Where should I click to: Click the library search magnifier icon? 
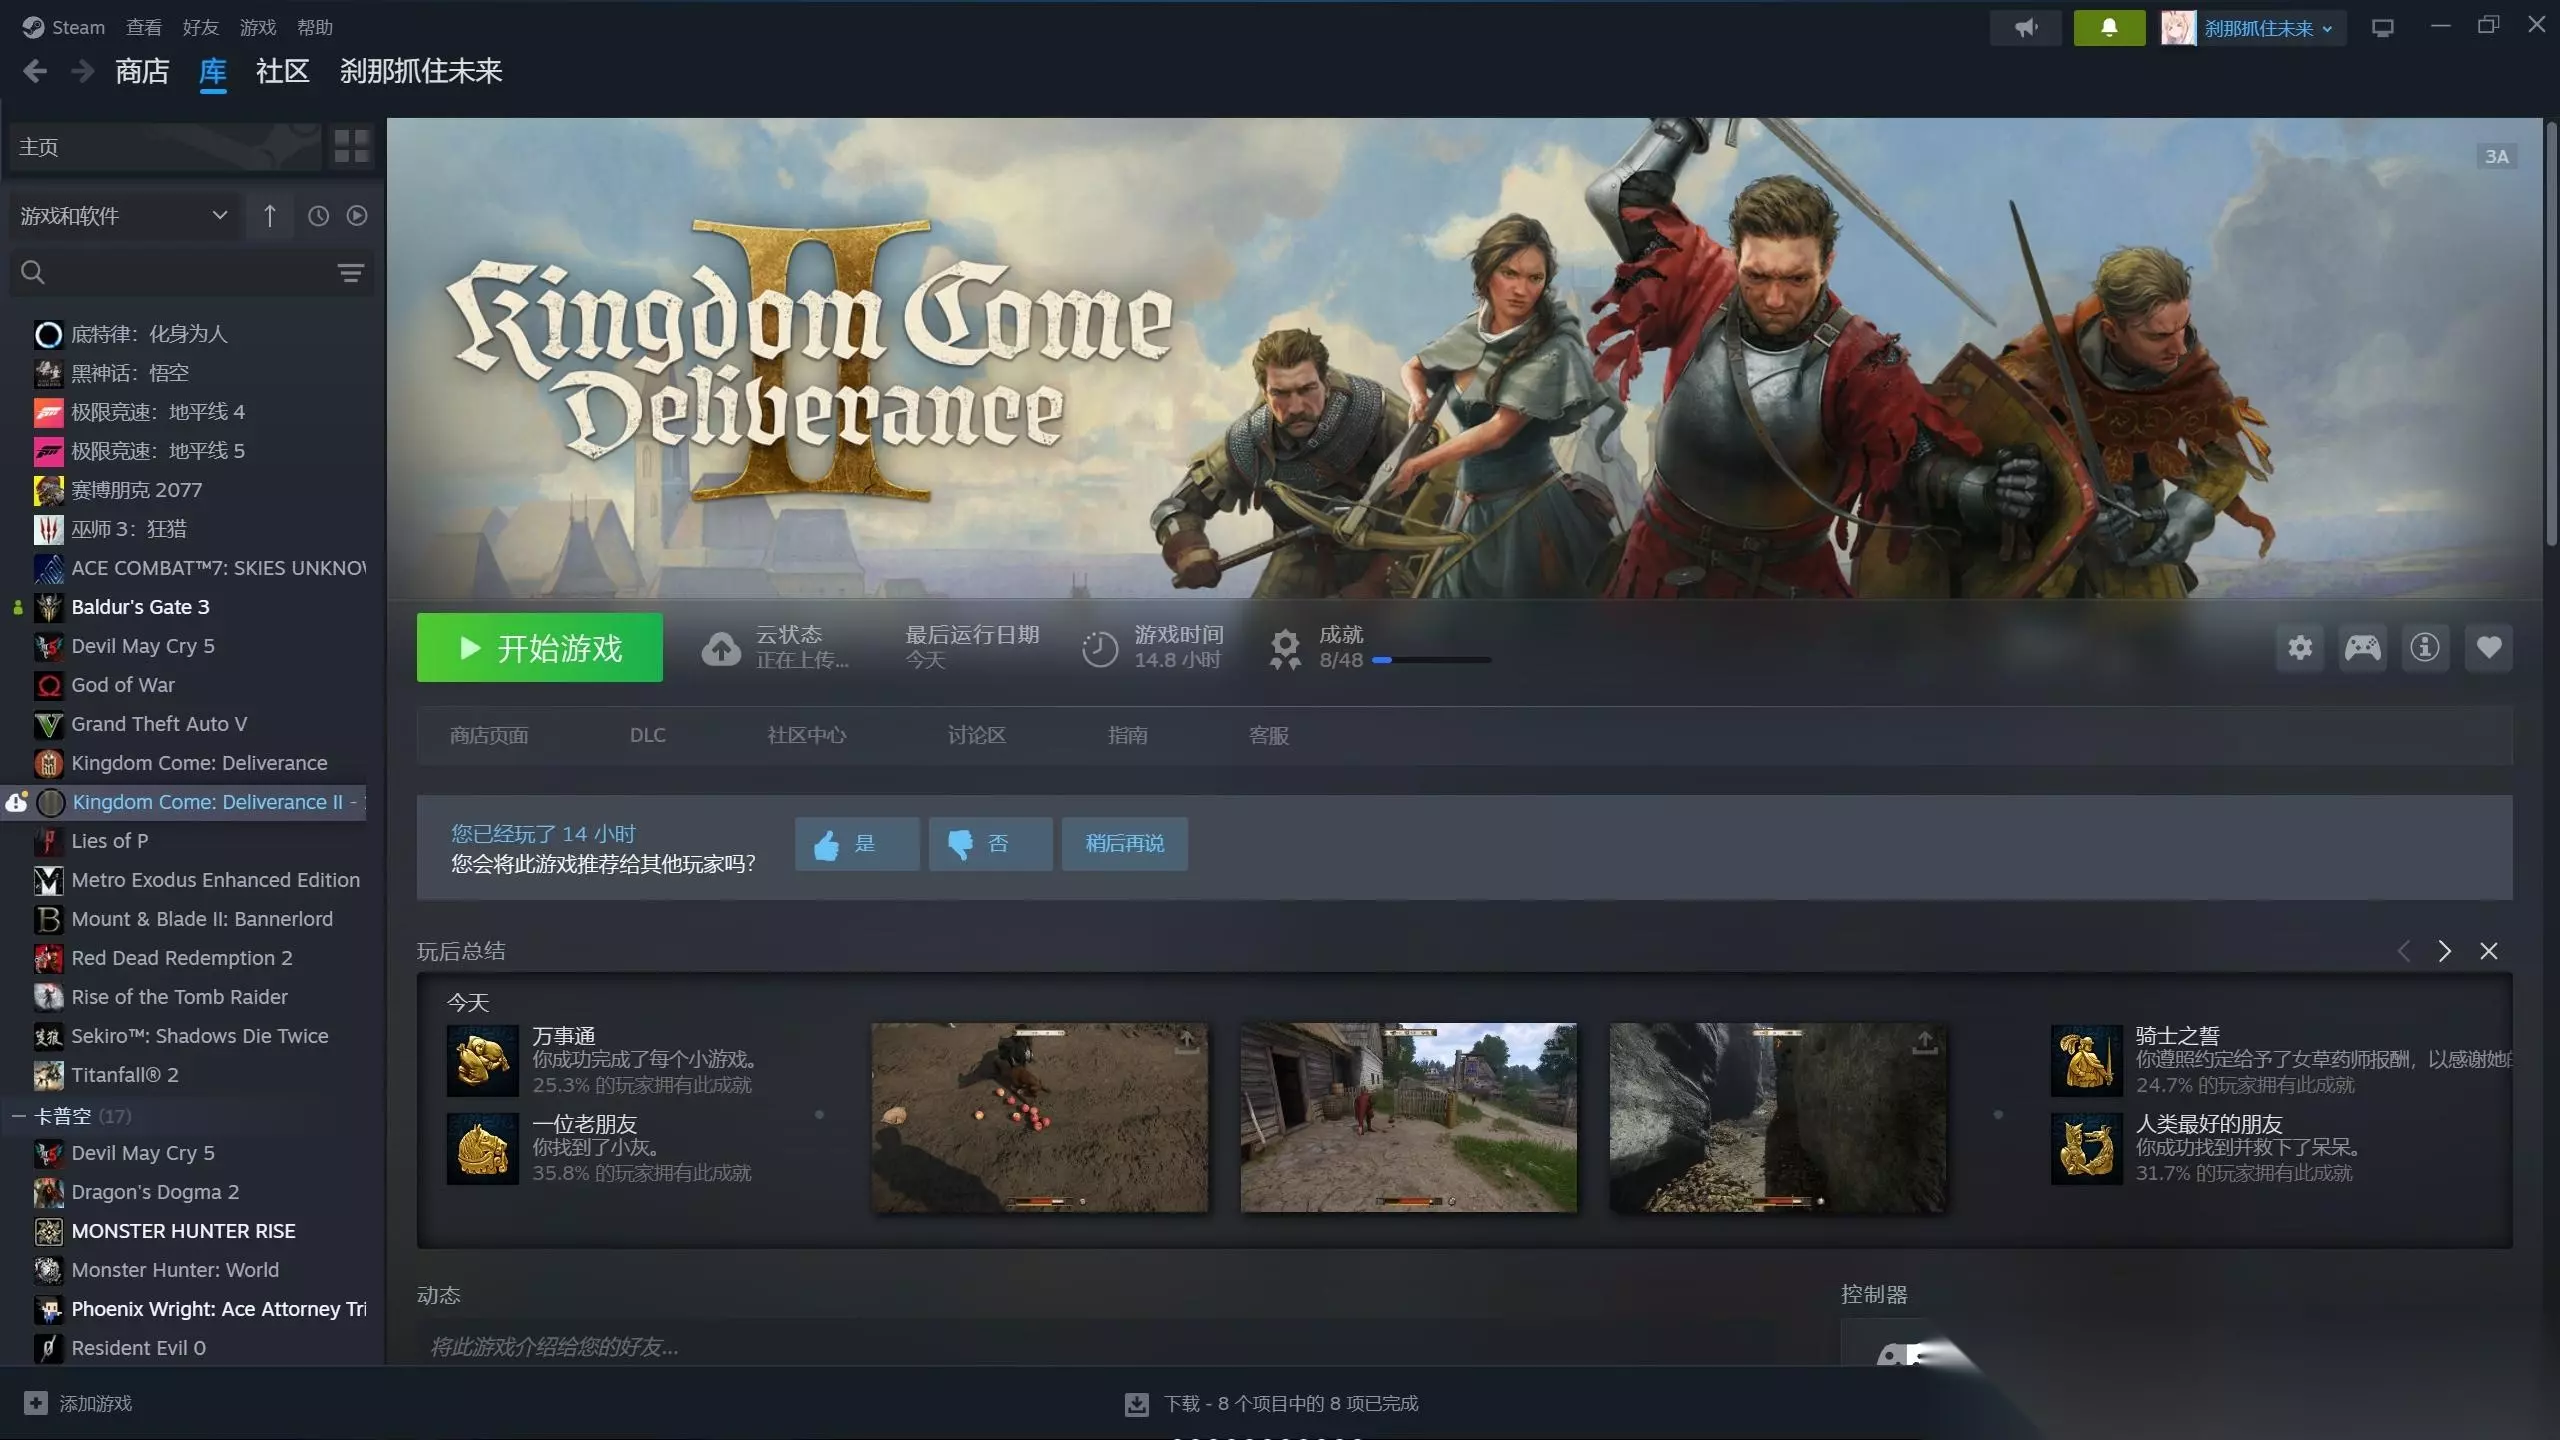pyautogui.click(x=33, y=272)
